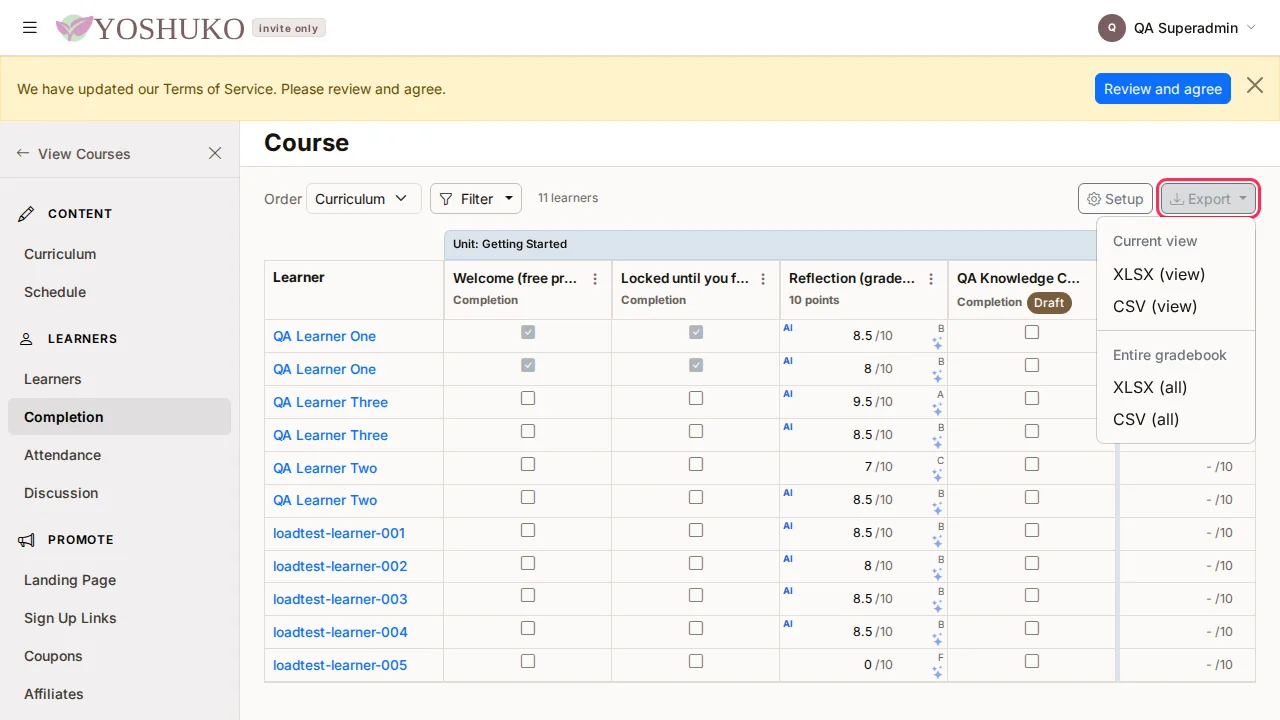Click AI badge in loadtest-learner-003 row
This screenshot has height=720, width=1280.
(788, 591)
